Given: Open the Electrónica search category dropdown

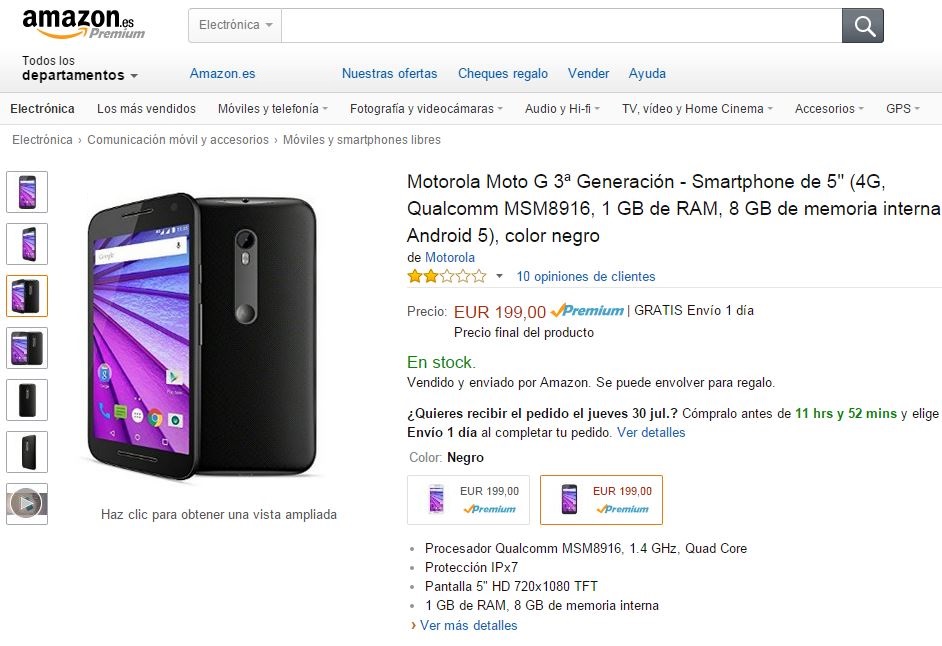Looking at the screenshot, I should (235, 25).
